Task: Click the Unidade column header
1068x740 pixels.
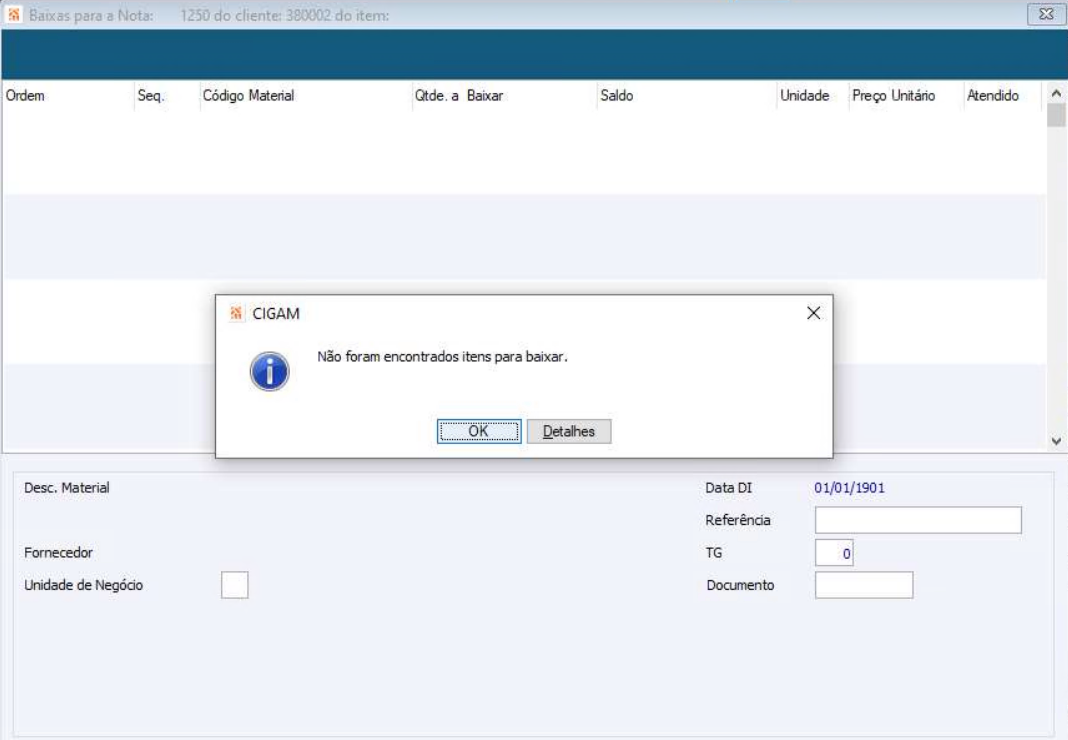Action: [813, 95]
